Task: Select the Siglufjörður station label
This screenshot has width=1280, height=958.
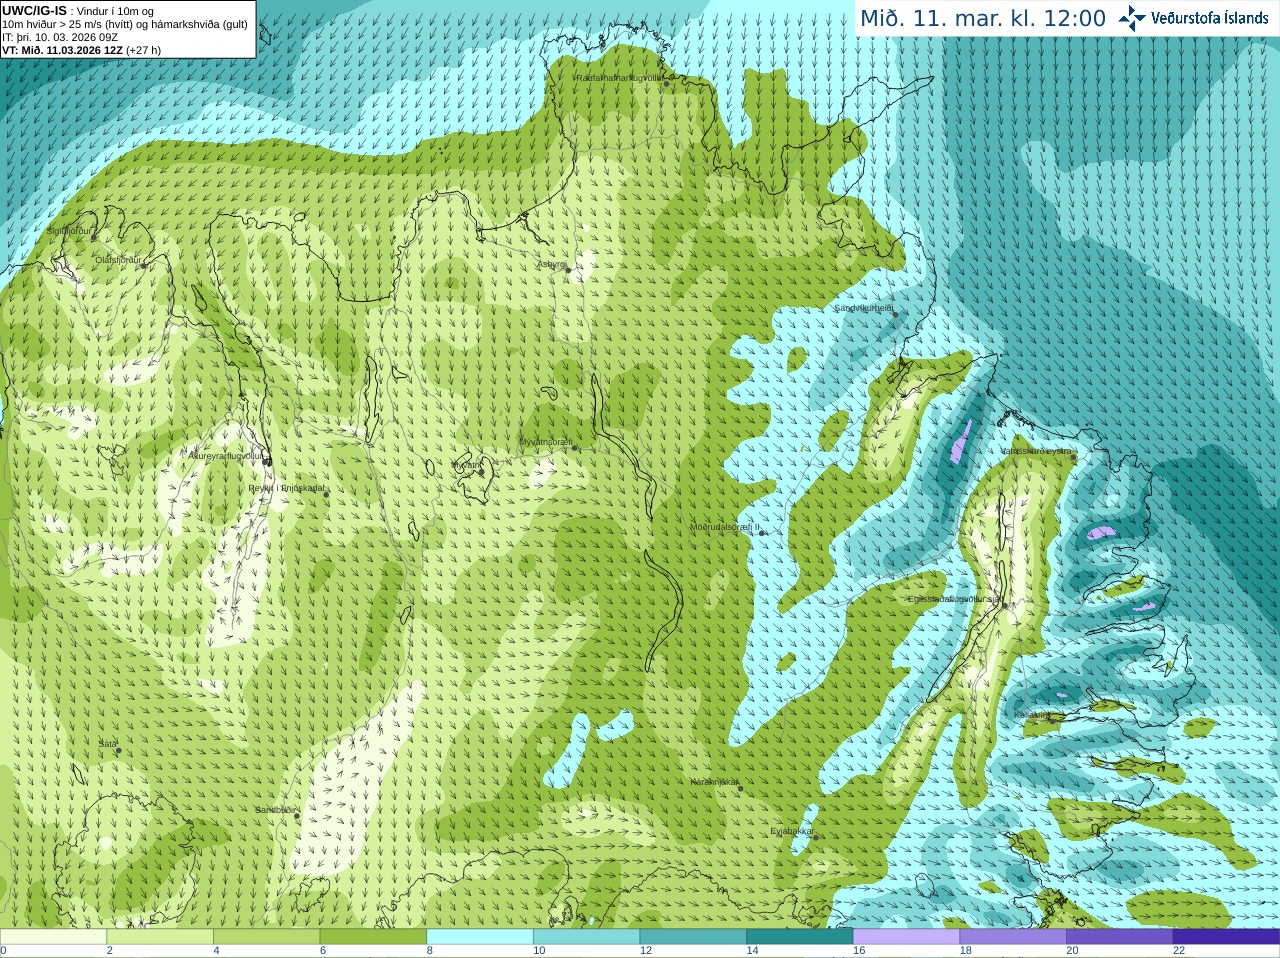Action: point(69,231)
